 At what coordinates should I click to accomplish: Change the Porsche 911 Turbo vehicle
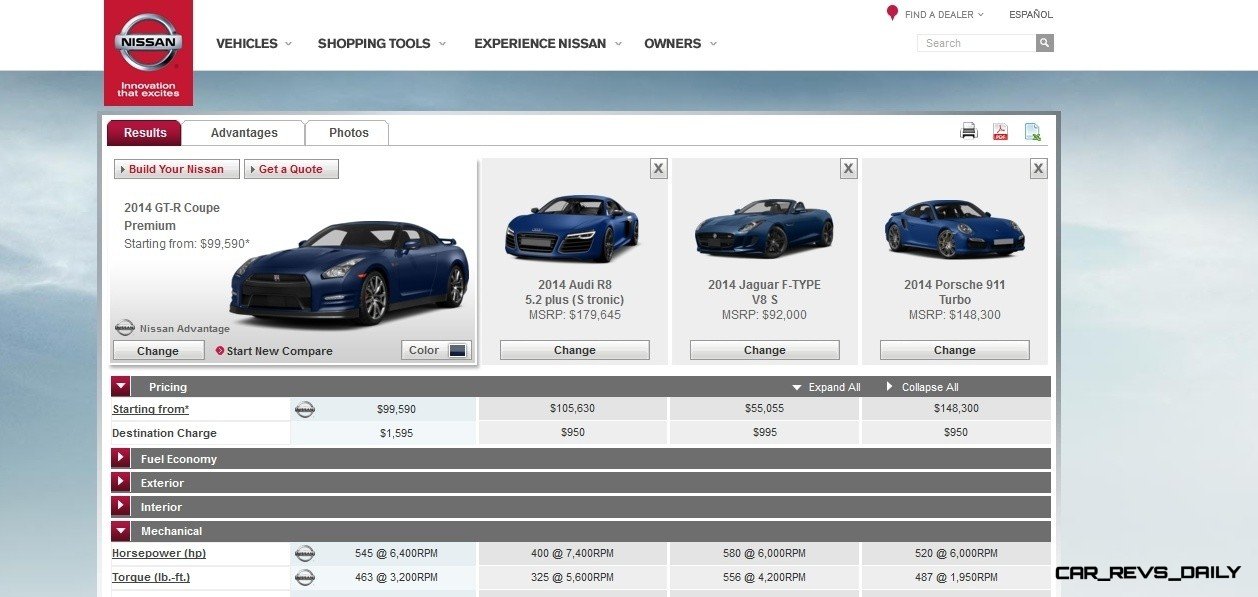tap(955, 350)
